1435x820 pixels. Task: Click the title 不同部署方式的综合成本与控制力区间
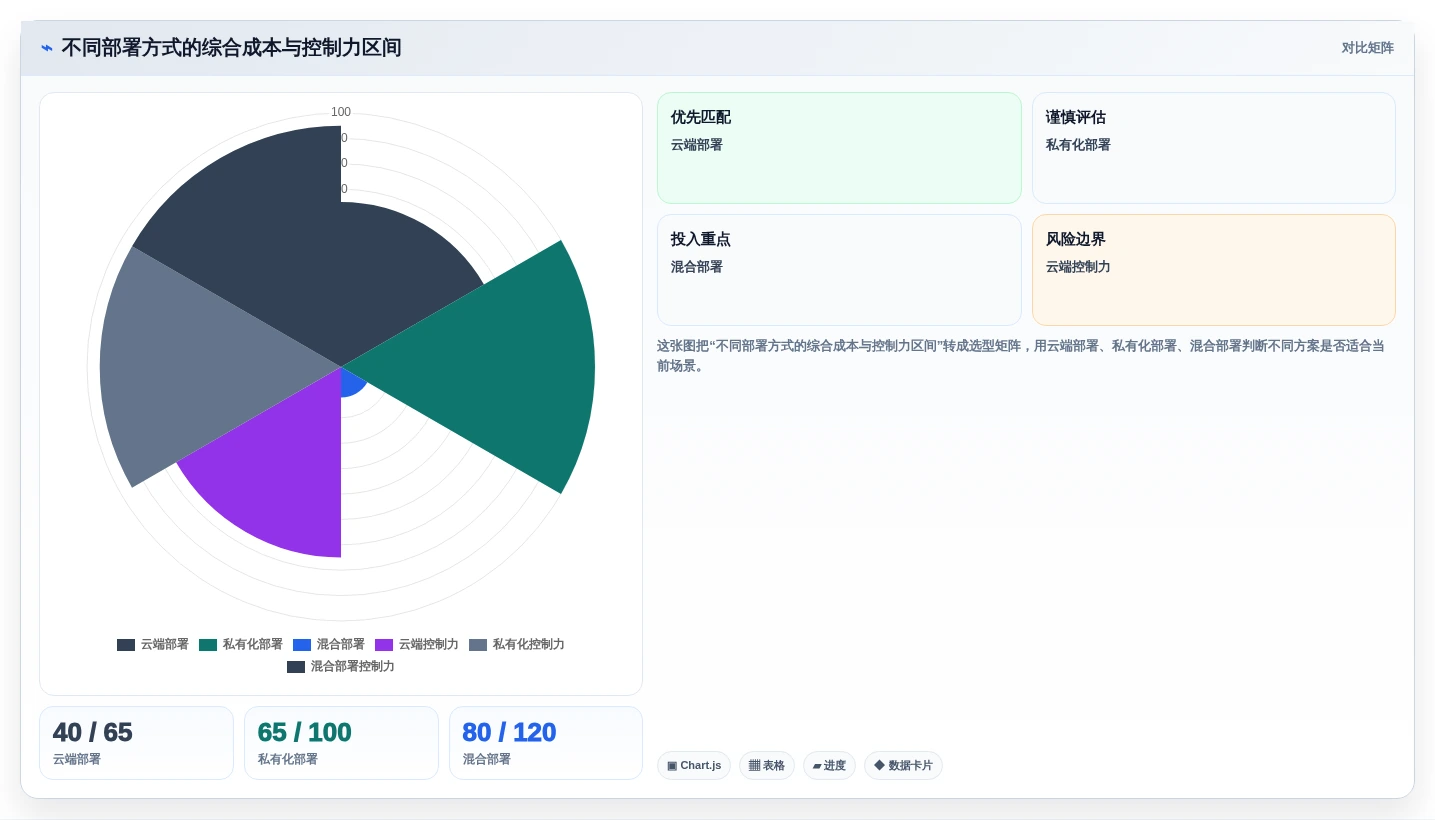point(231,48)
